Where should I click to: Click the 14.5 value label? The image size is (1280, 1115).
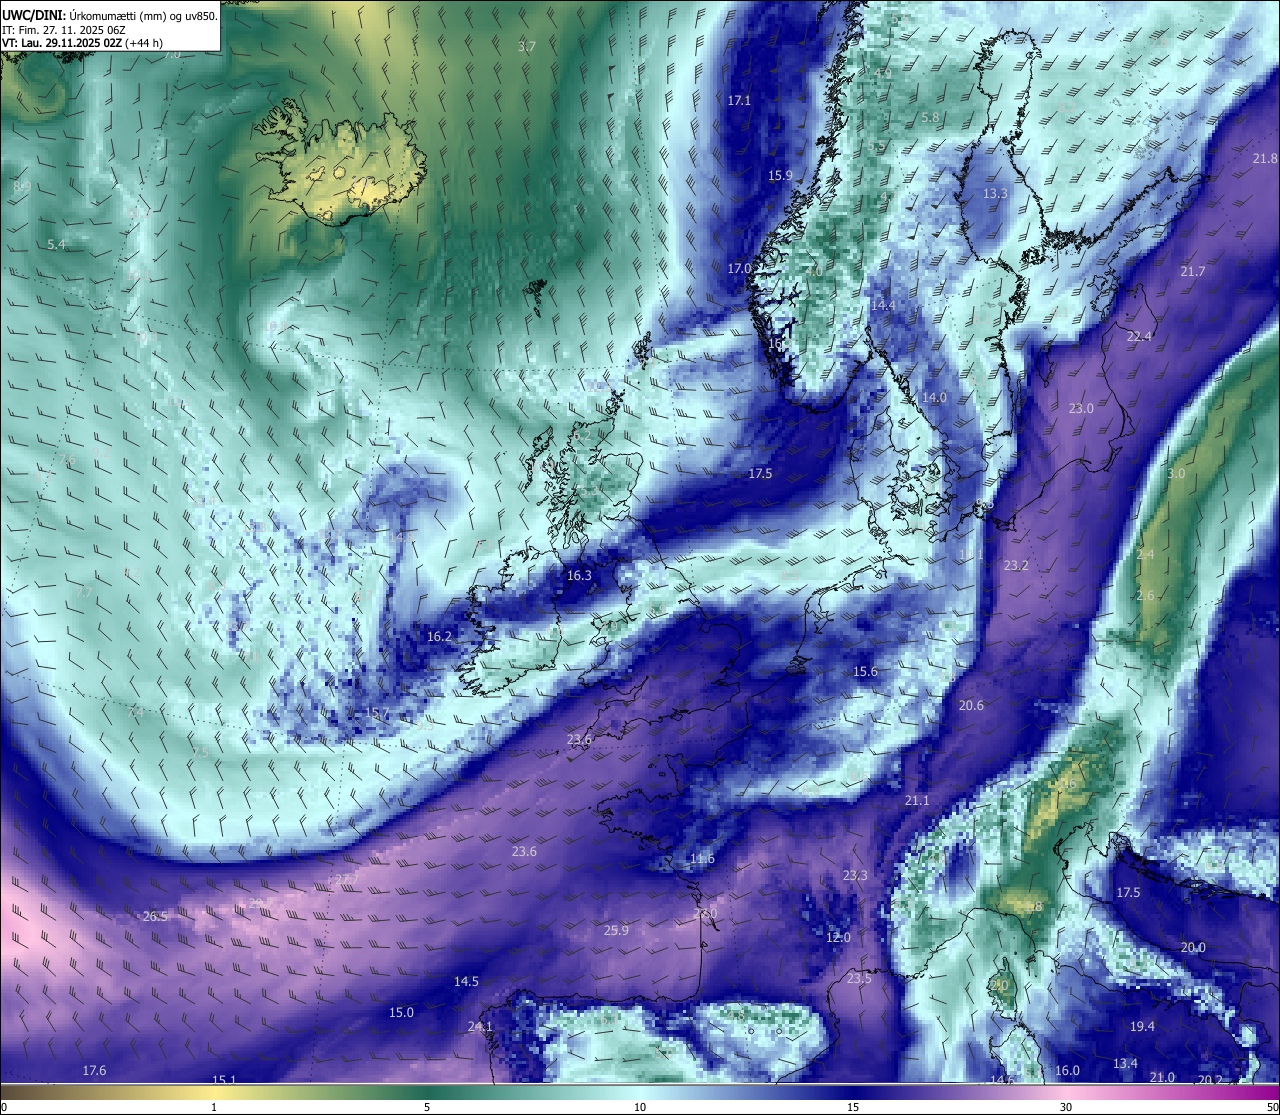466,982
